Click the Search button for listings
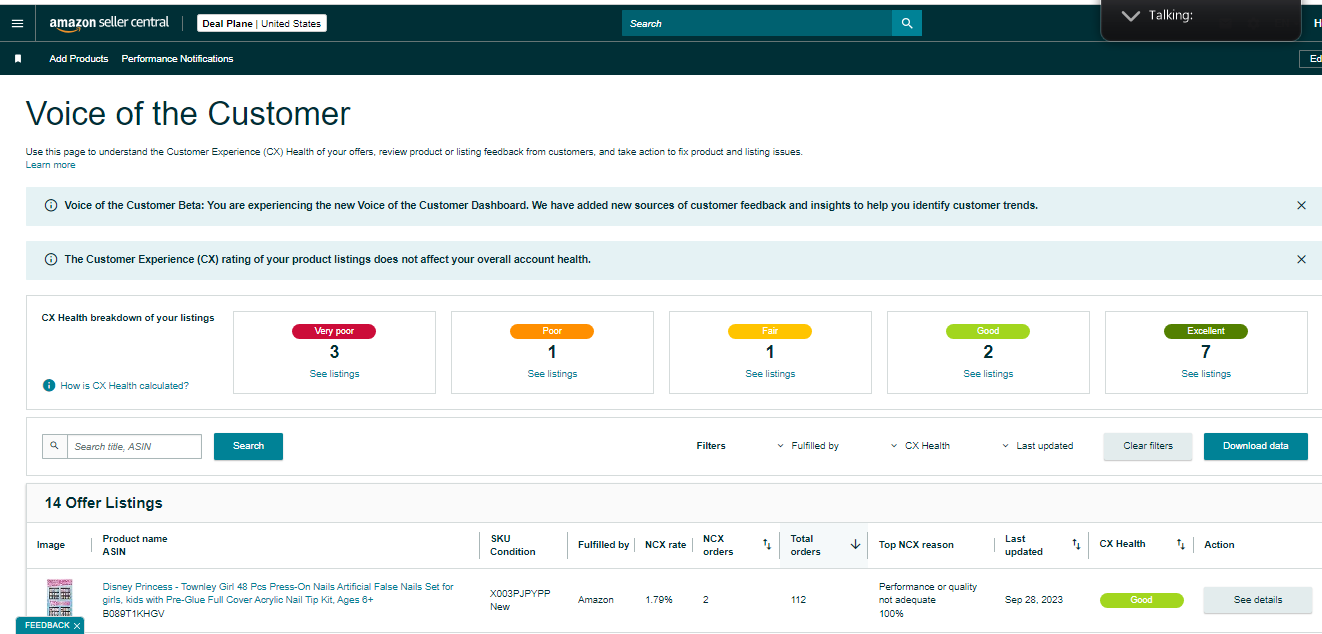 (x=248, y=446)
